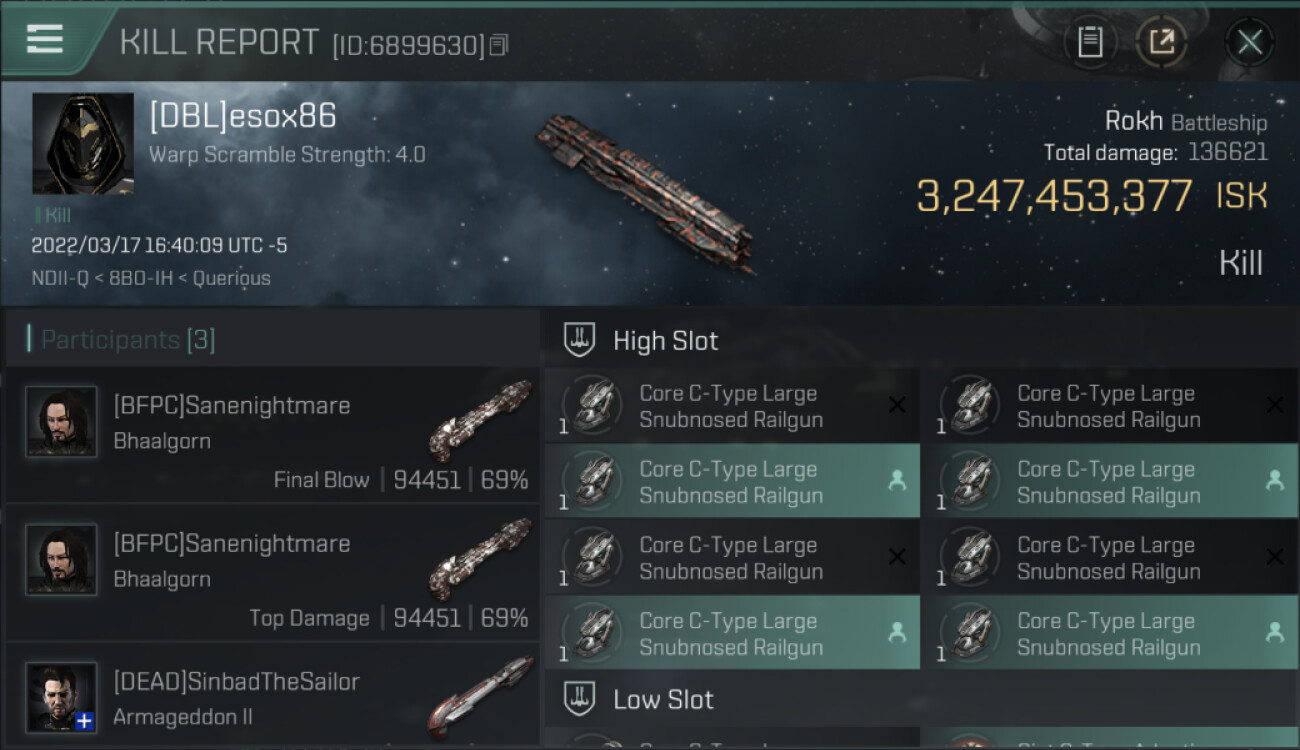The height and width of the screenshot is (750, 1300).
Task: Click esox86 pilot portrait
Action: coord(83,144)
